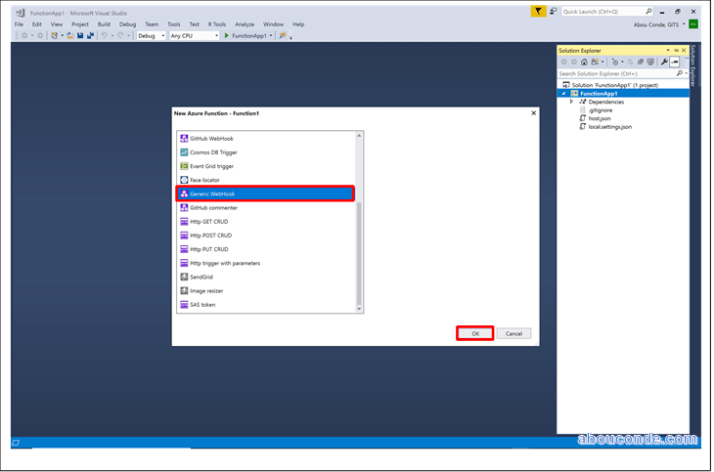Select the SendGrid function template
The width and height of the screenshot is (714, 472).
202,277
